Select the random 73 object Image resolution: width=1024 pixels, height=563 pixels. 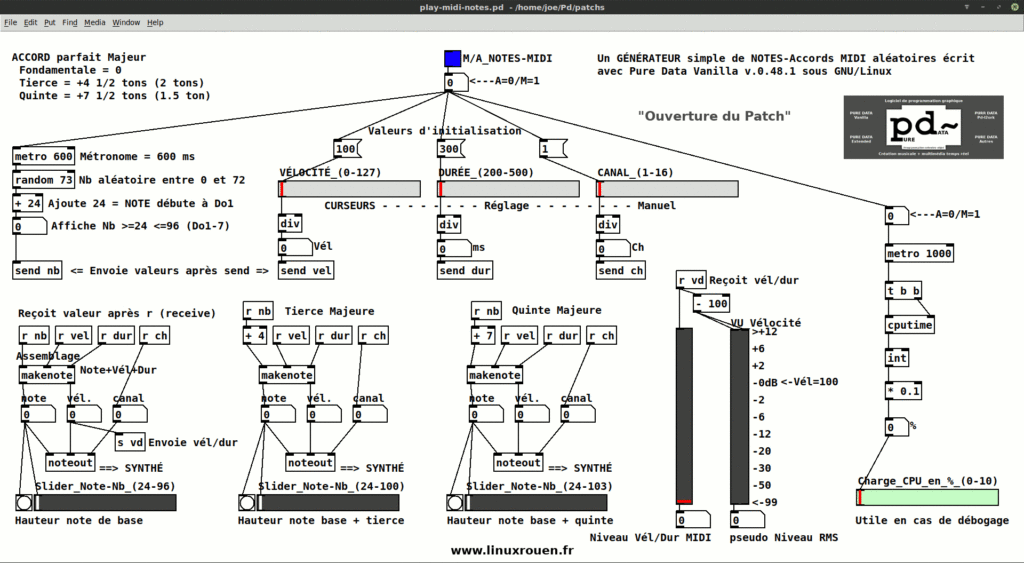pyautogui.click(x=44, y=180)
